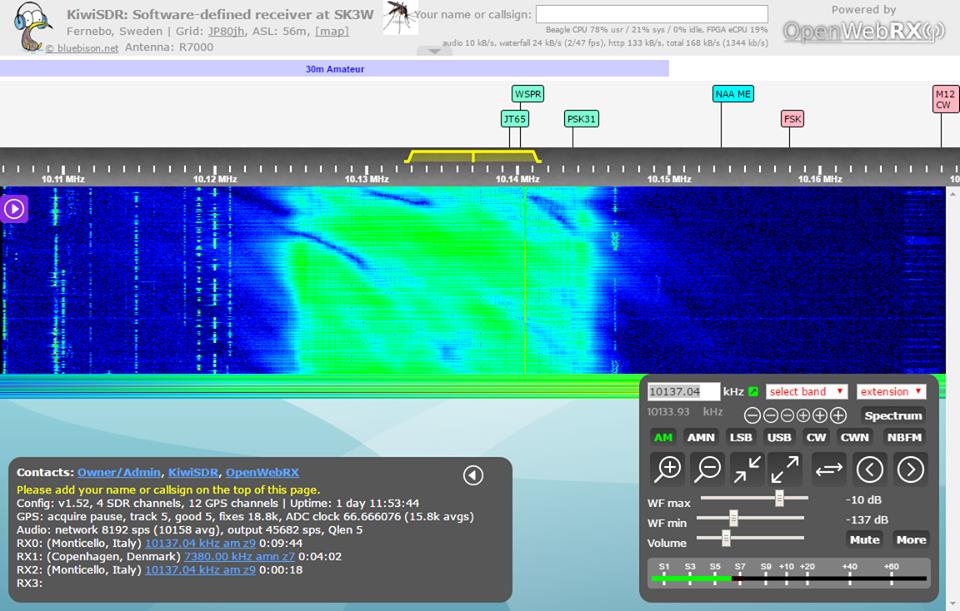The image size is (960, 611).
Task: Open the Spectrum display button
Action: click(x=892, y=415)
